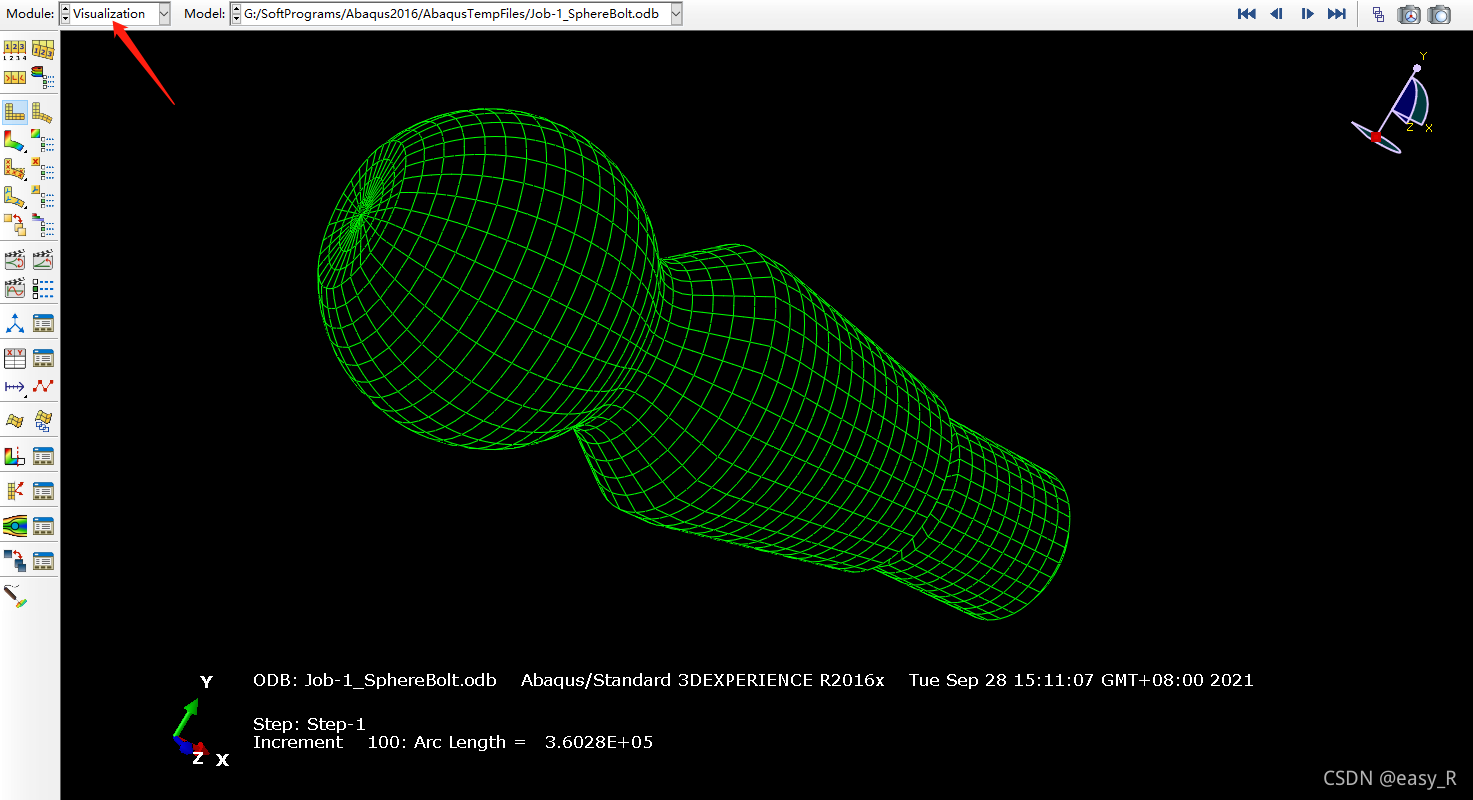This screenshot has height=800, width=1473.
Task: Select the Plot Deformed Shape tool
Action: (42, 112)
